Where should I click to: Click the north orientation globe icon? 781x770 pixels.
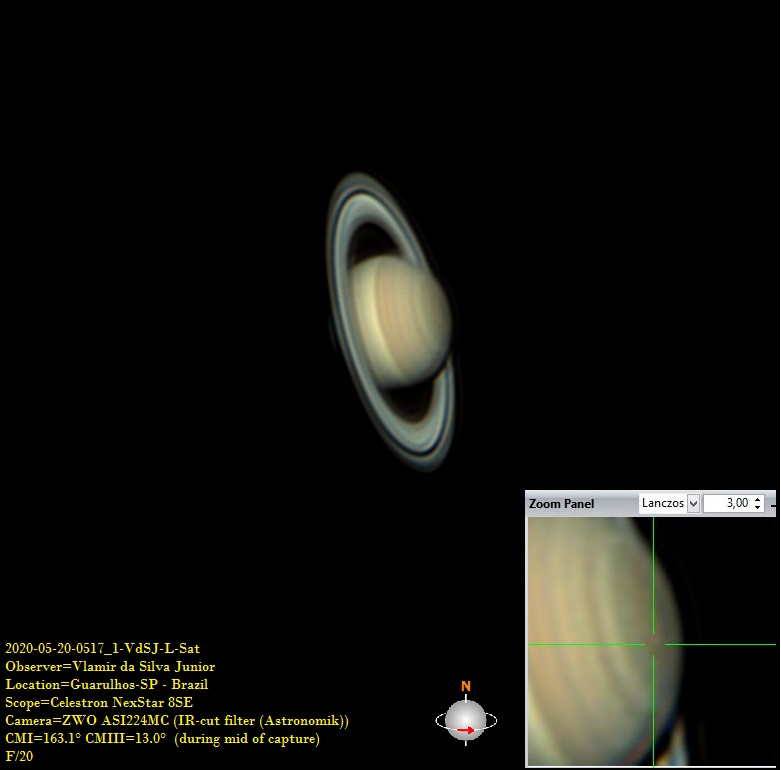(x=466, y=715)
